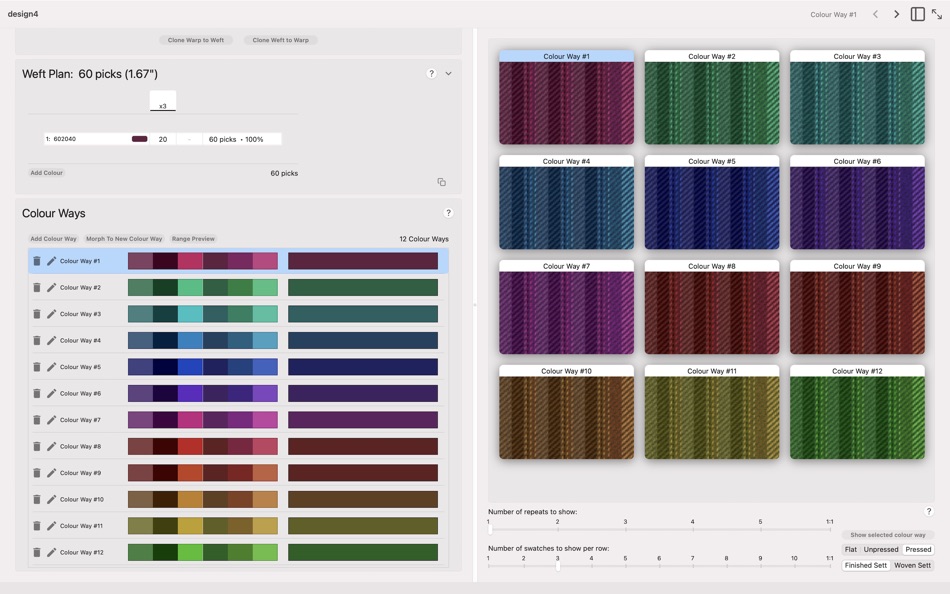Delete Colour Way #10 with trash icon
950x594 pixels.
[x=36, y=499]
